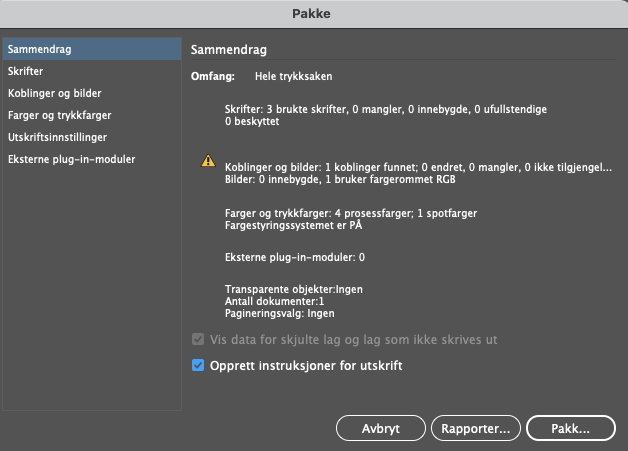Screen dimensions: 628x451
Task: Click the yellow warning triangle icon
Action: click(208, 161)
